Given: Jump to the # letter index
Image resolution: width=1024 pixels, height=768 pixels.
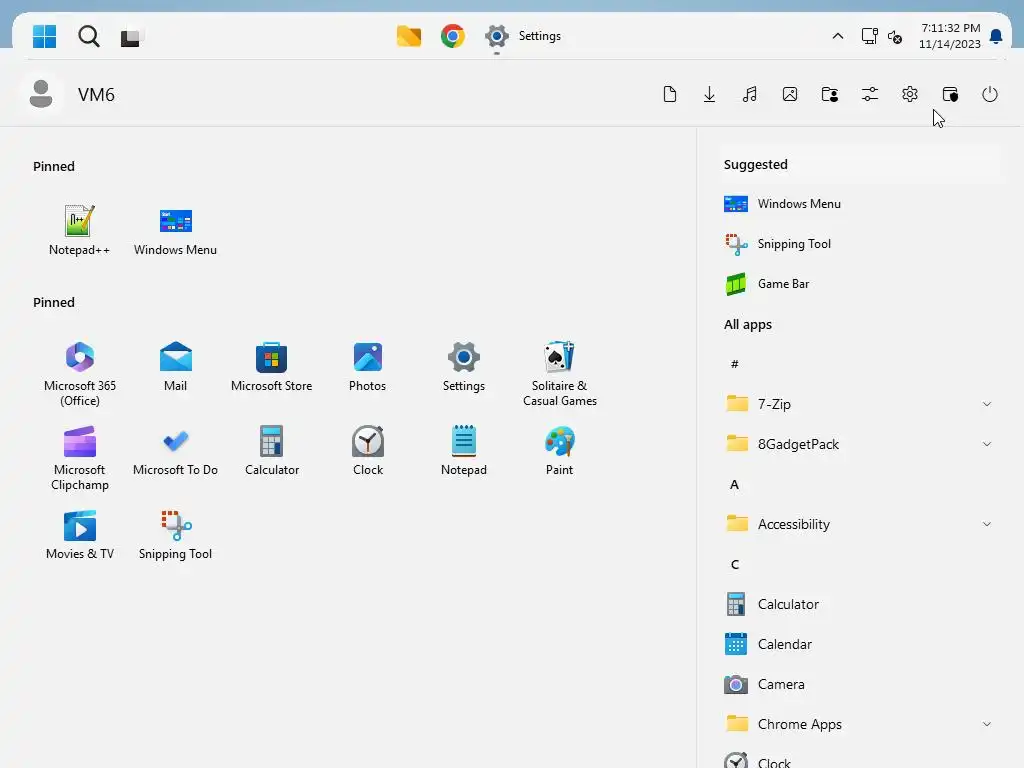Looking at the screenshot, I should pos(735,364).
